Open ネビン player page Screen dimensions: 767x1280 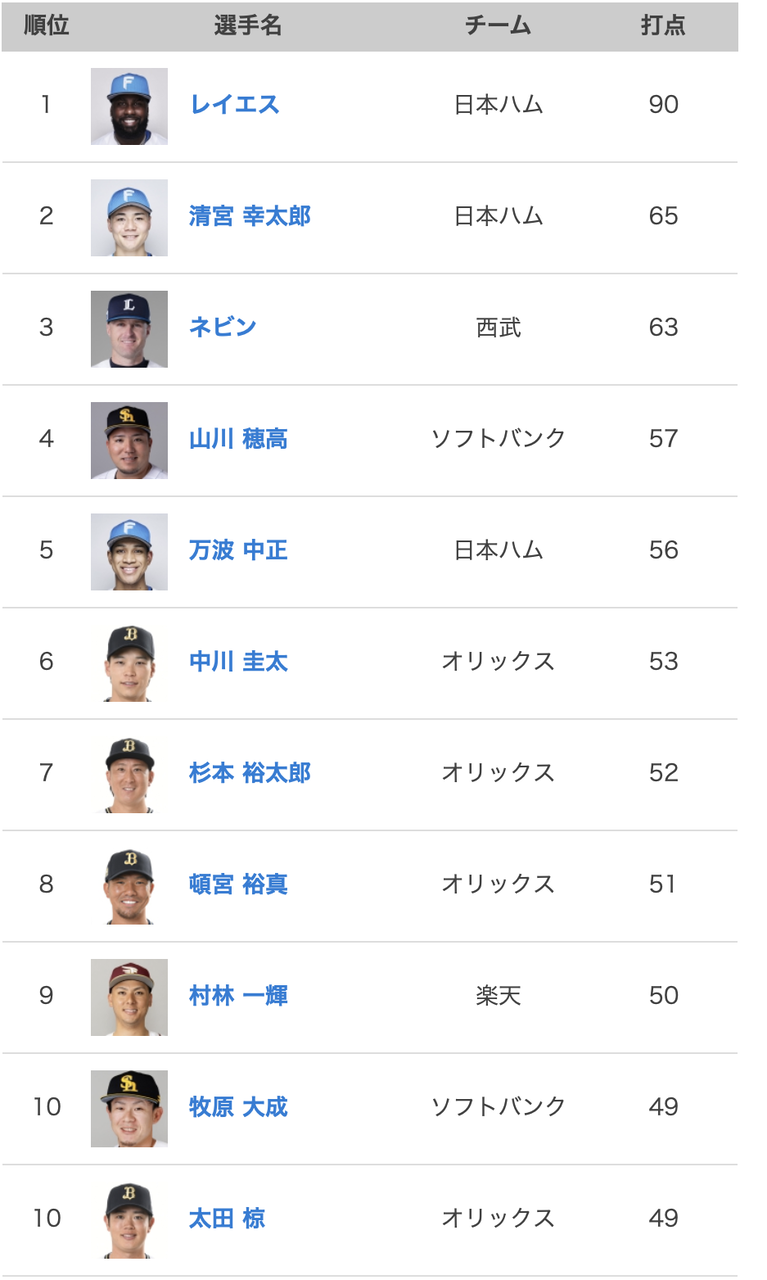223,327
